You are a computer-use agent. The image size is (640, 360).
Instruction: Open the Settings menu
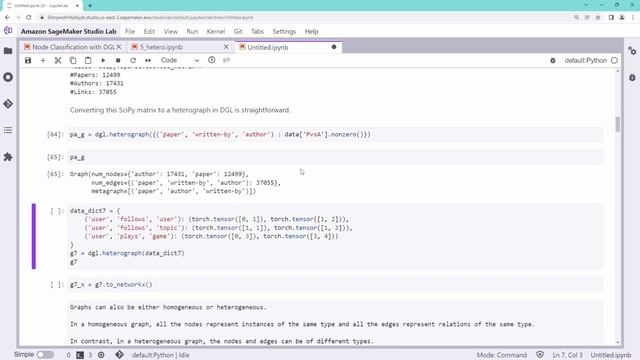pos(284,31)
